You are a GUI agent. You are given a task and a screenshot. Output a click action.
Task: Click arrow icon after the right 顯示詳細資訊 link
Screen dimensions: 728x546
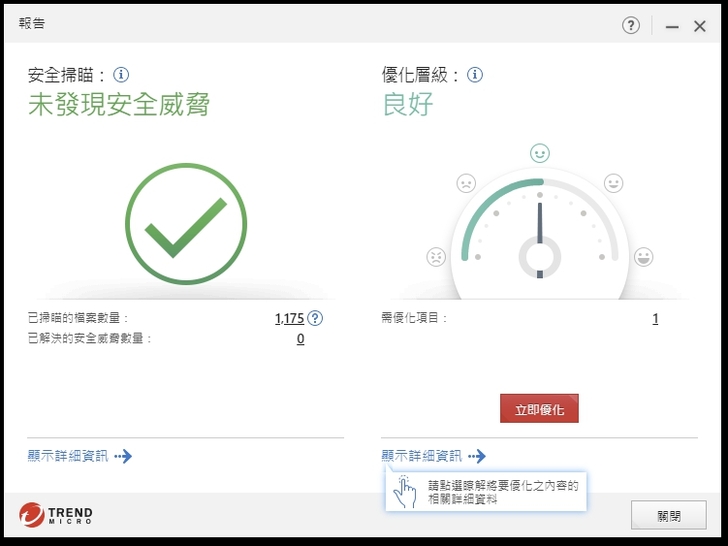click(x=477, y=456)
